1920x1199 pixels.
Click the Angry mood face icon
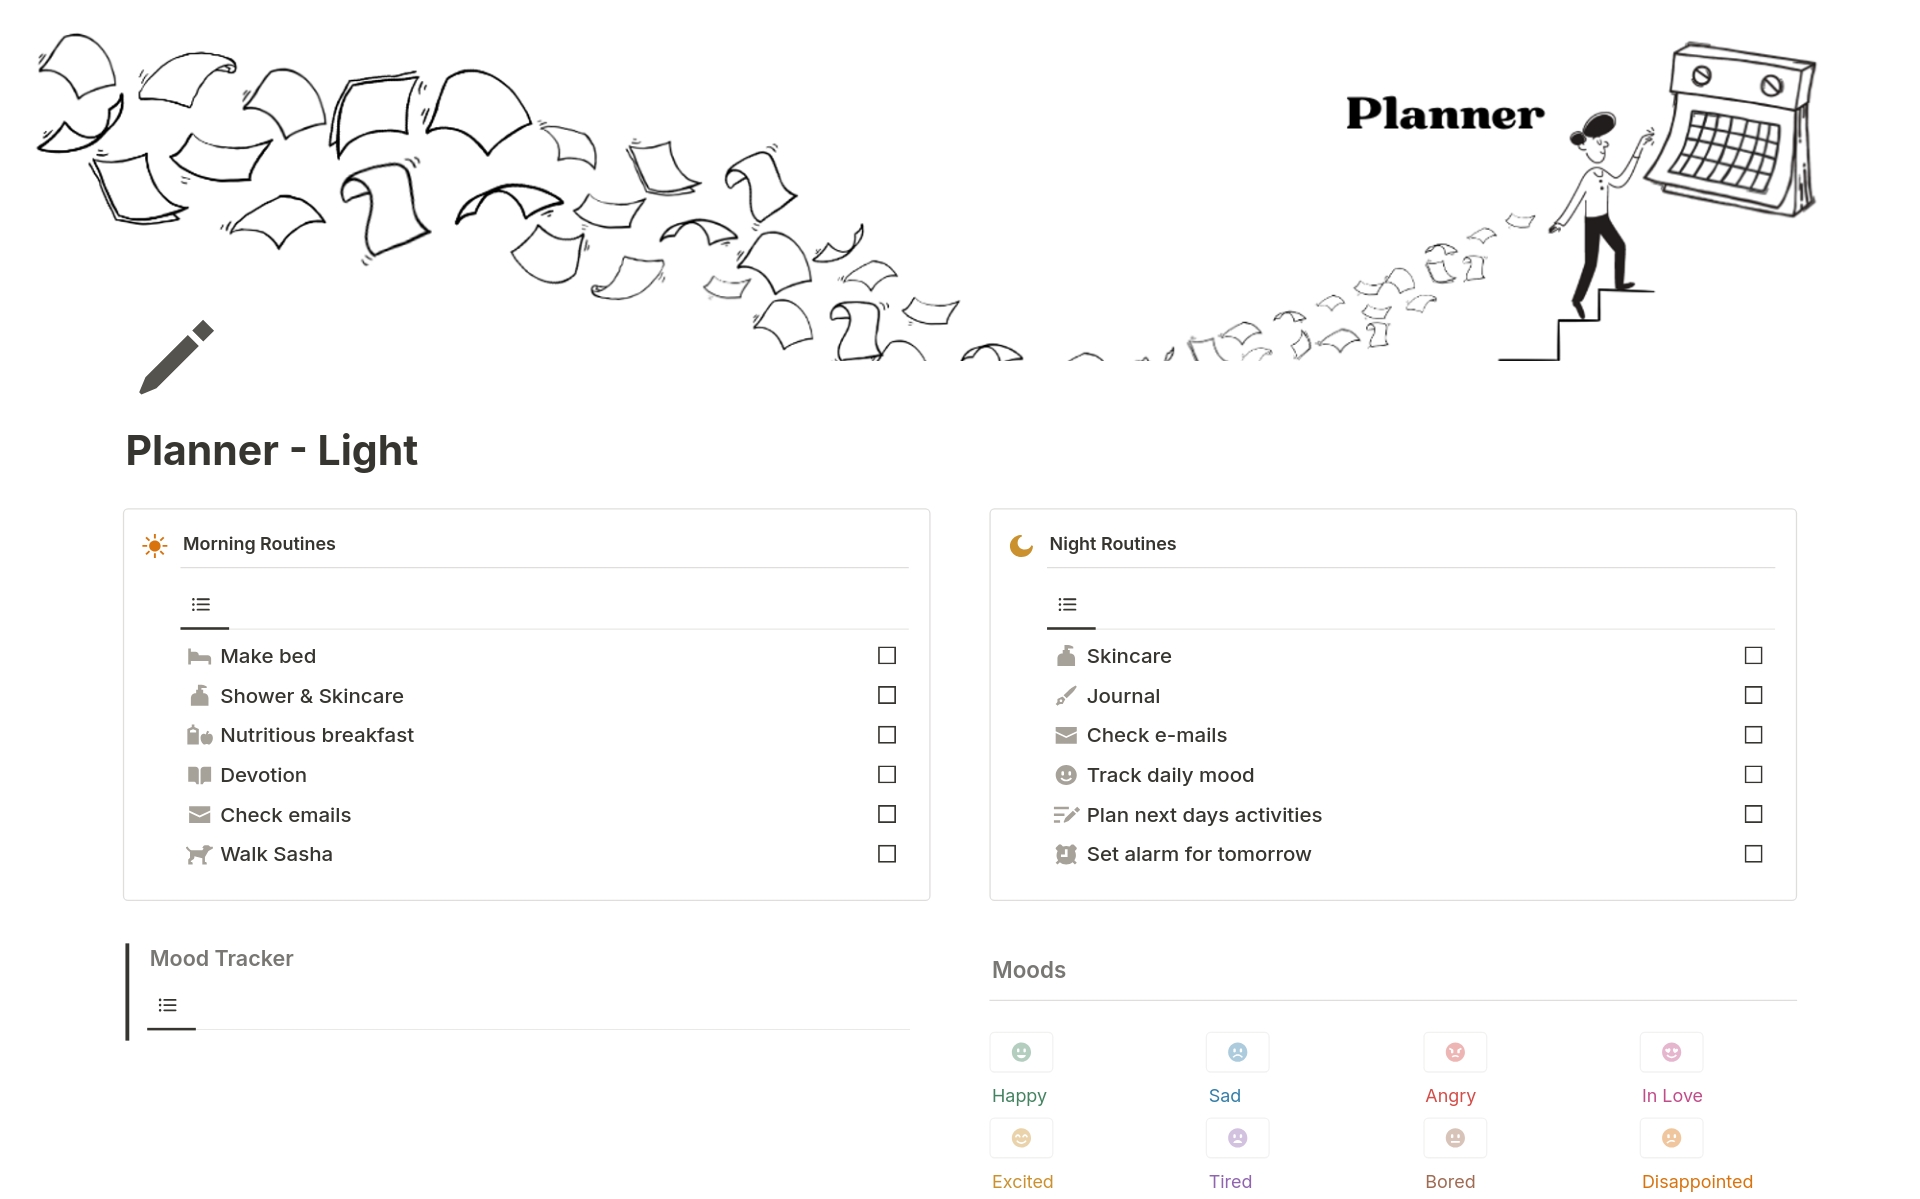(1455, 1052)
